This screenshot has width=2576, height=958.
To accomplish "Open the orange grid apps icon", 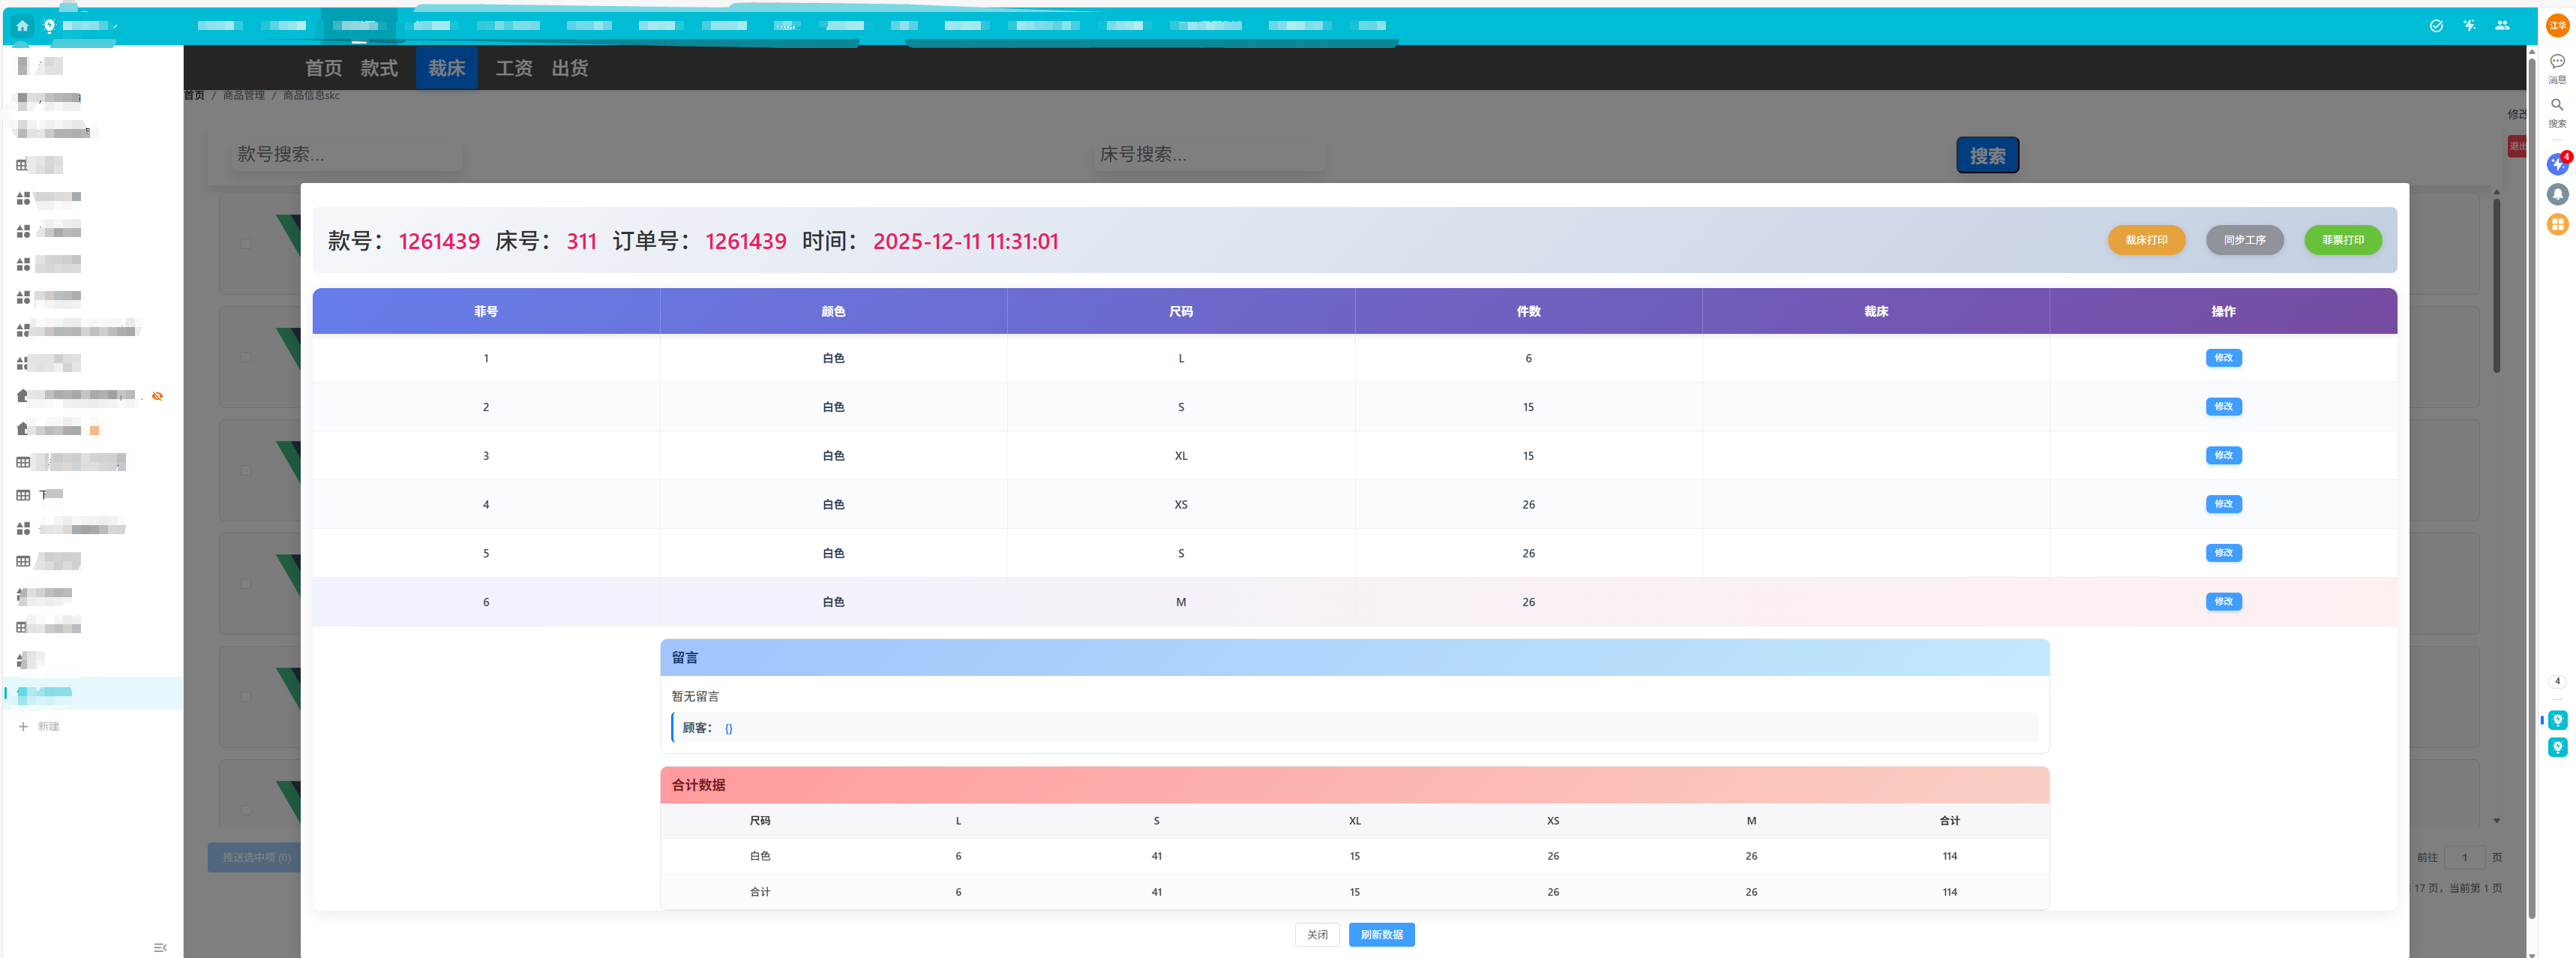I will (x=2557, y=224).
